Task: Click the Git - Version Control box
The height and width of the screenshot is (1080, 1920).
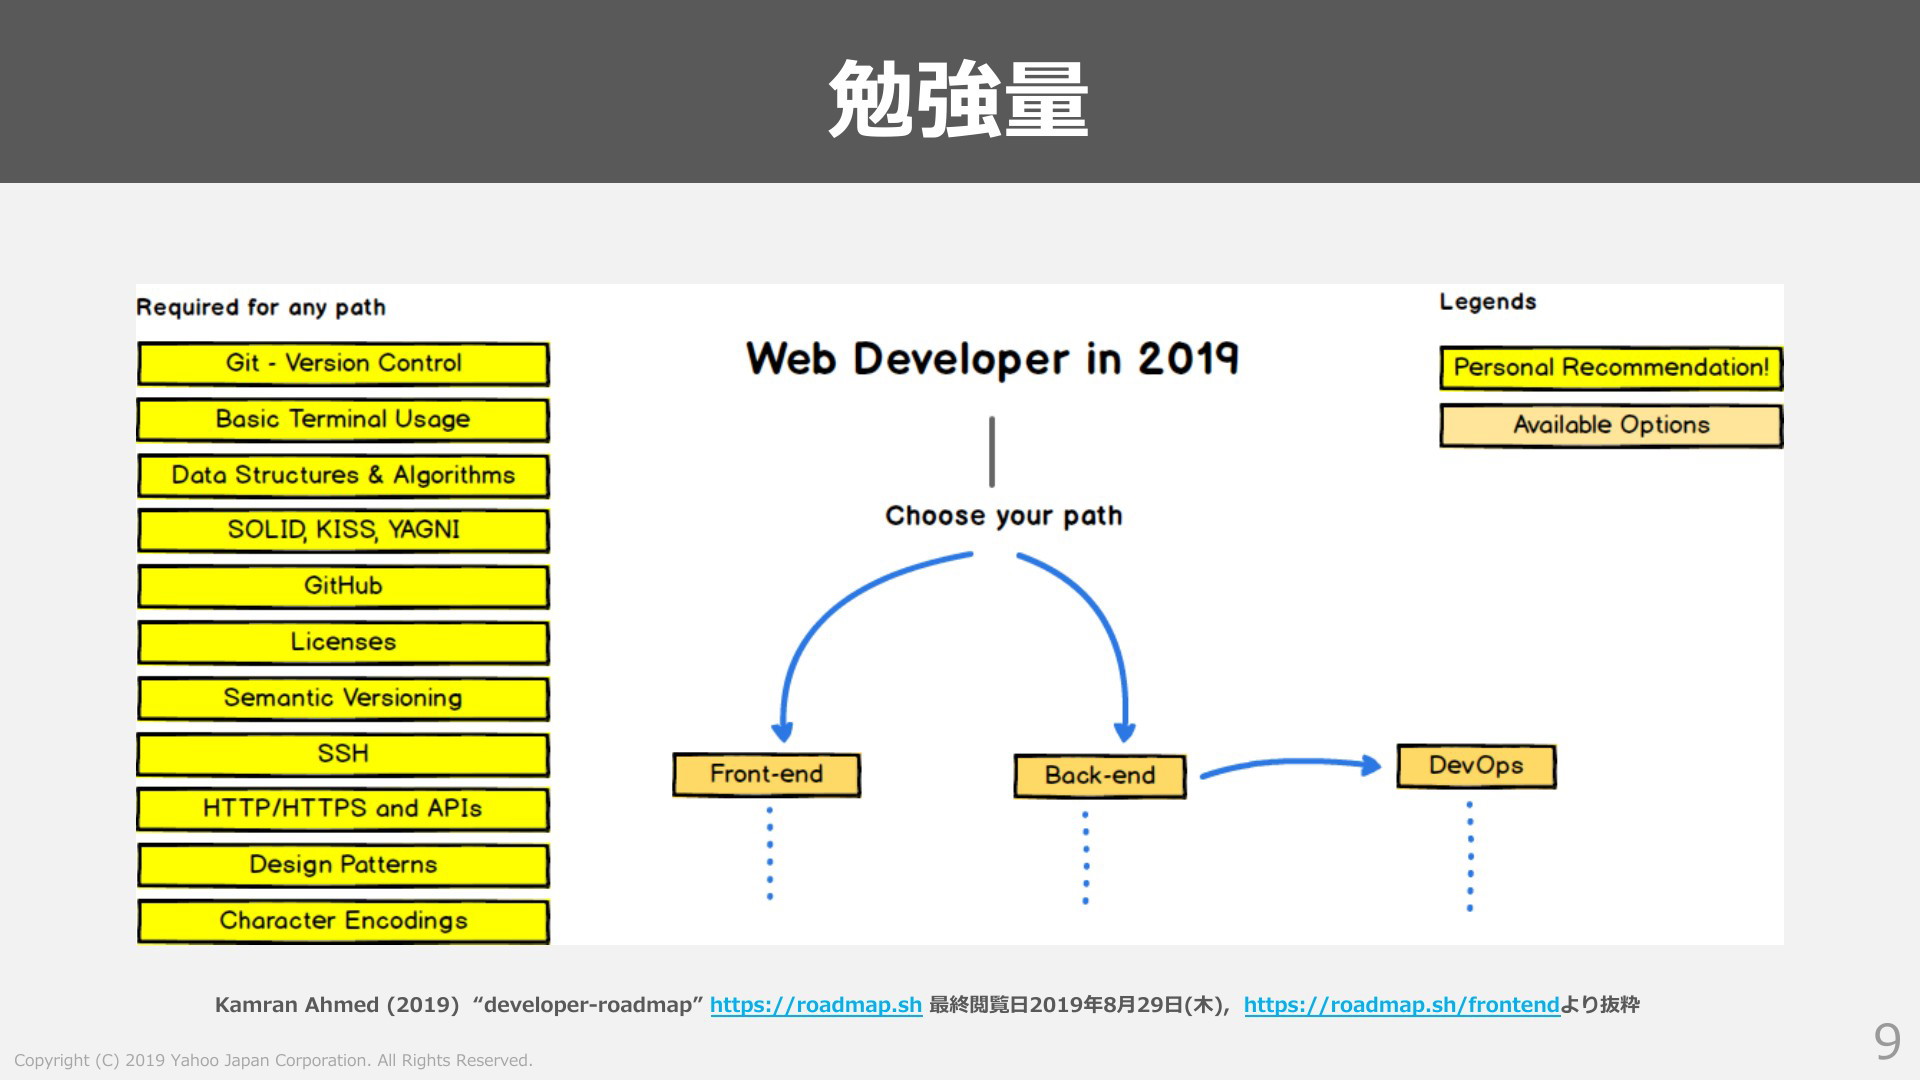Action: coord(343,364)
